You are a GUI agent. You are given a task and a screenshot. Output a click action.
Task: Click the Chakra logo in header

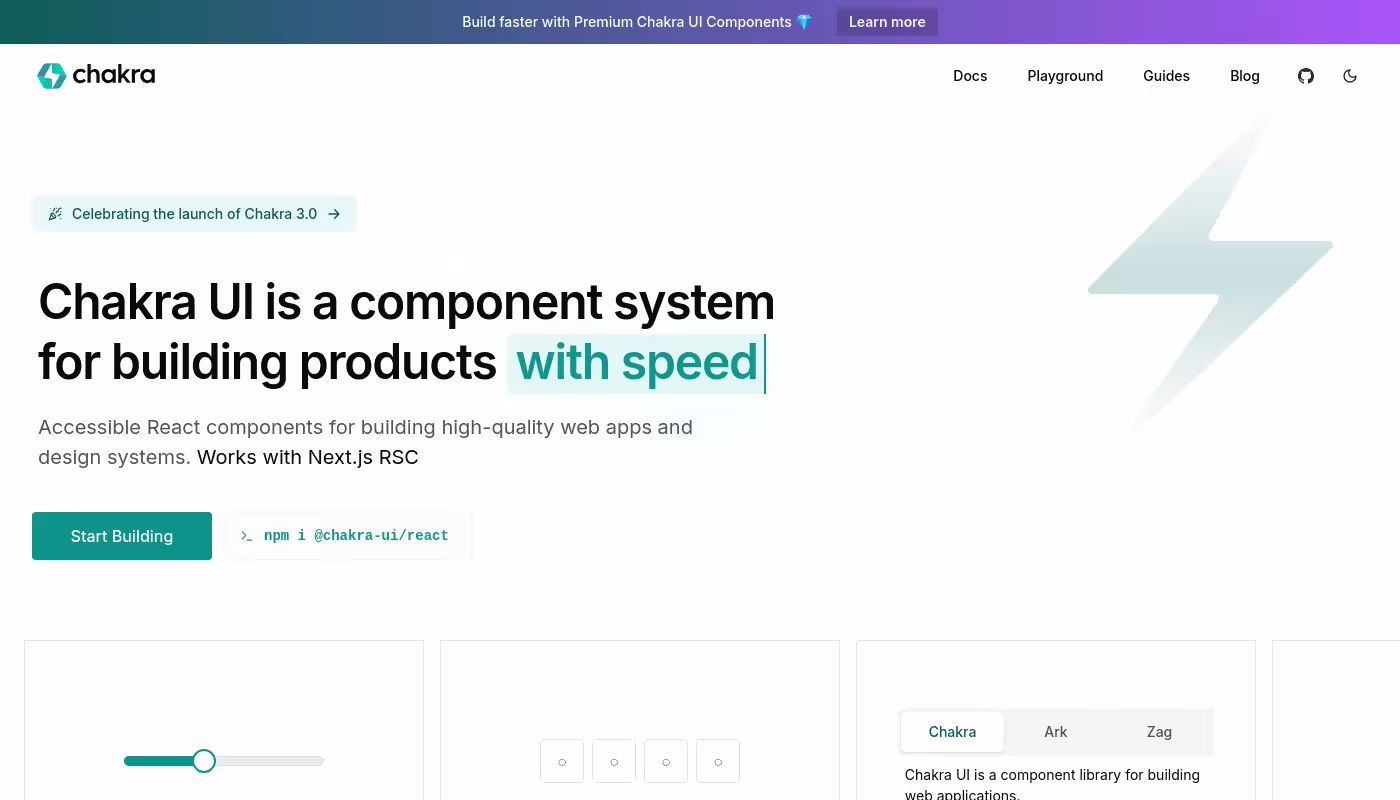(96, 76)
